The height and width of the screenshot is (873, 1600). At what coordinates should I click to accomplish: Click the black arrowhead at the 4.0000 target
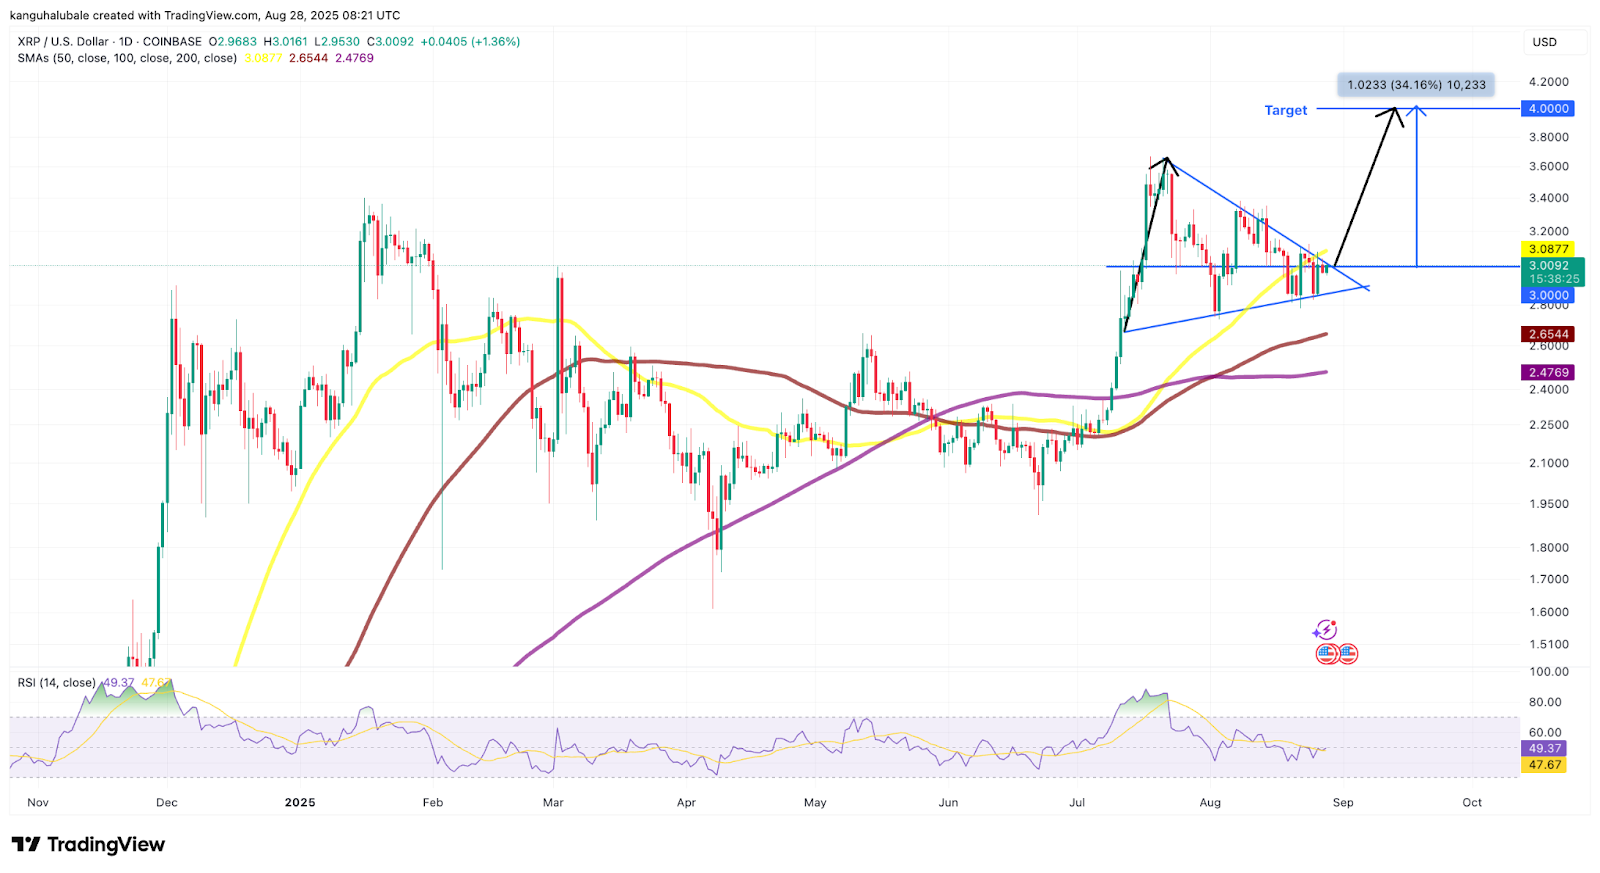click(x=1395, y=112)
